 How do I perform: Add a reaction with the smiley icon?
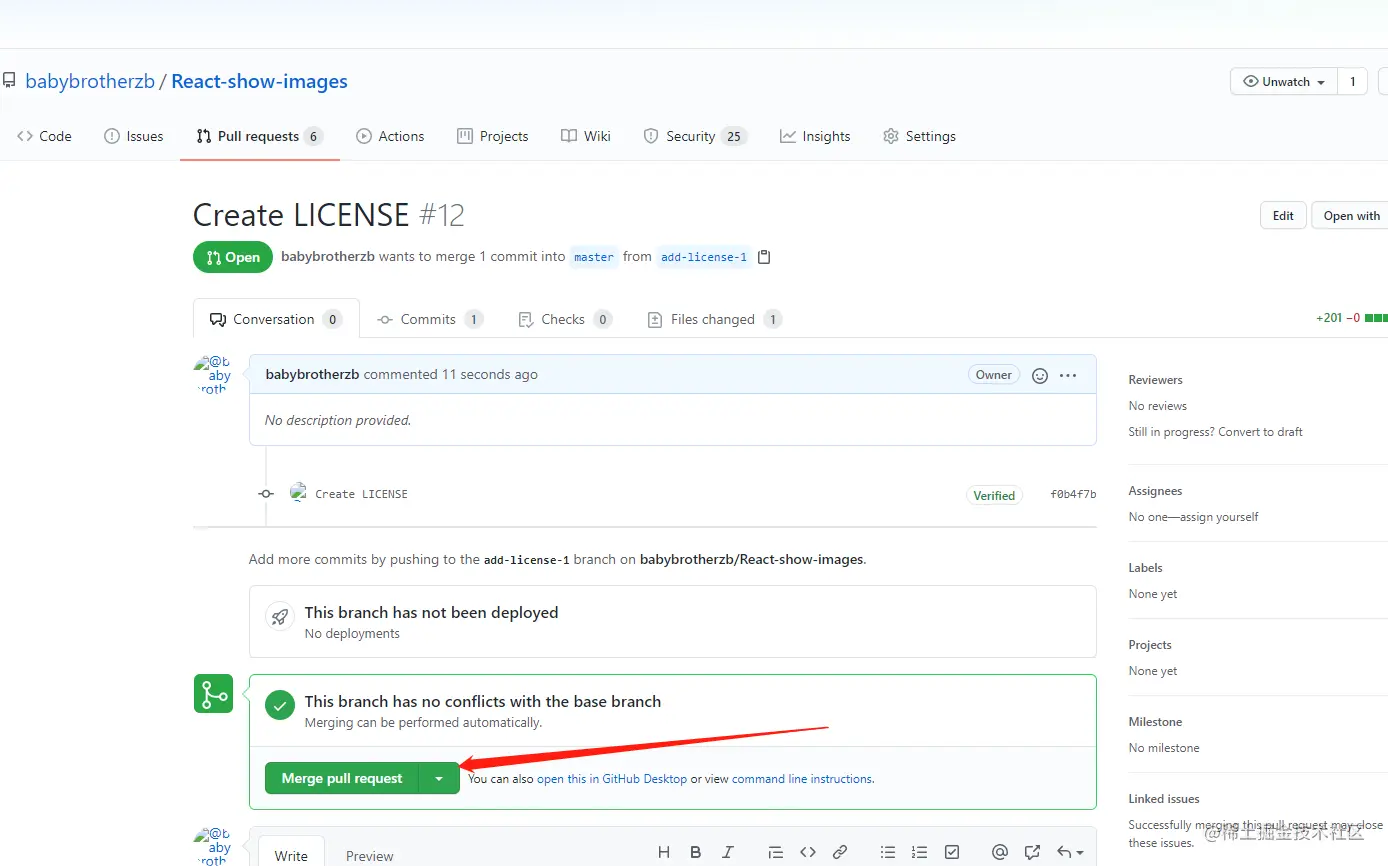pyautogui.click(x=1040, y=375)
